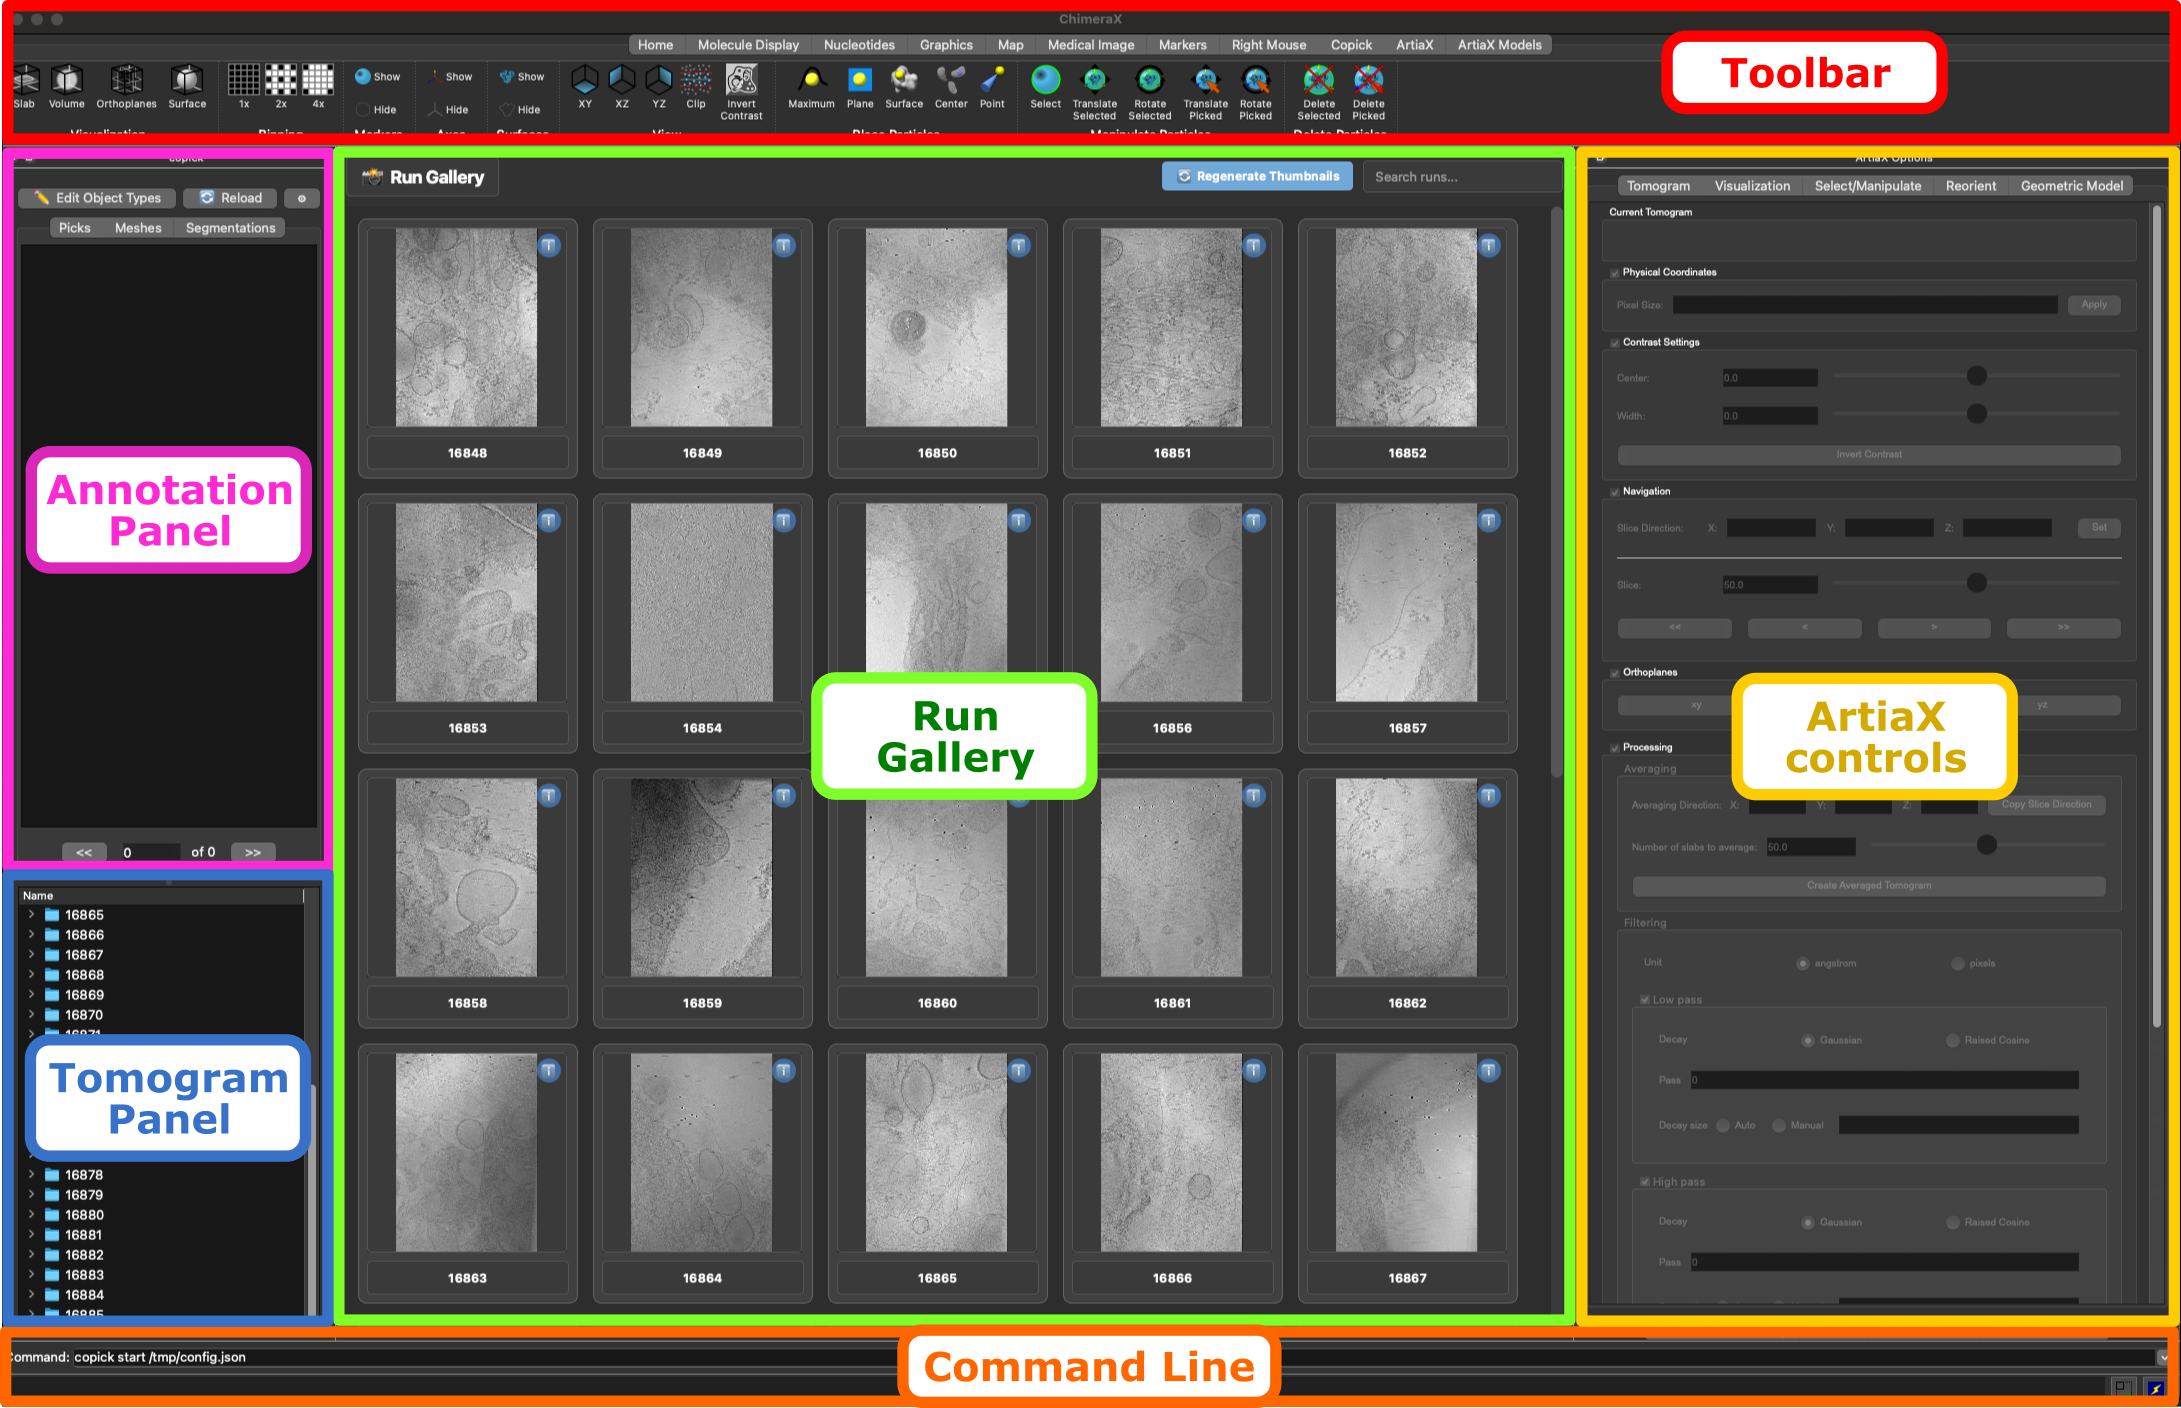
Task: Expand the 16865 folder in tomogram panel
Action: [x=31, y=915]
